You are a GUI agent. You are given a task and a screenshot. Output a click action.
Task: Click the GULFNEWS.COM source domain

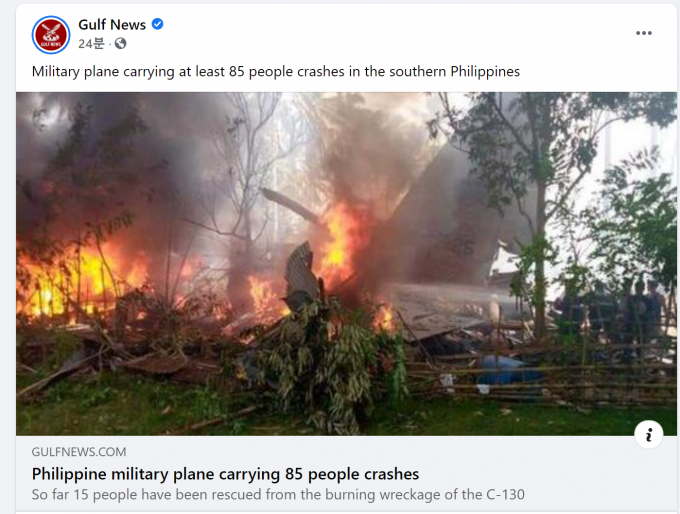coord(79,452)
